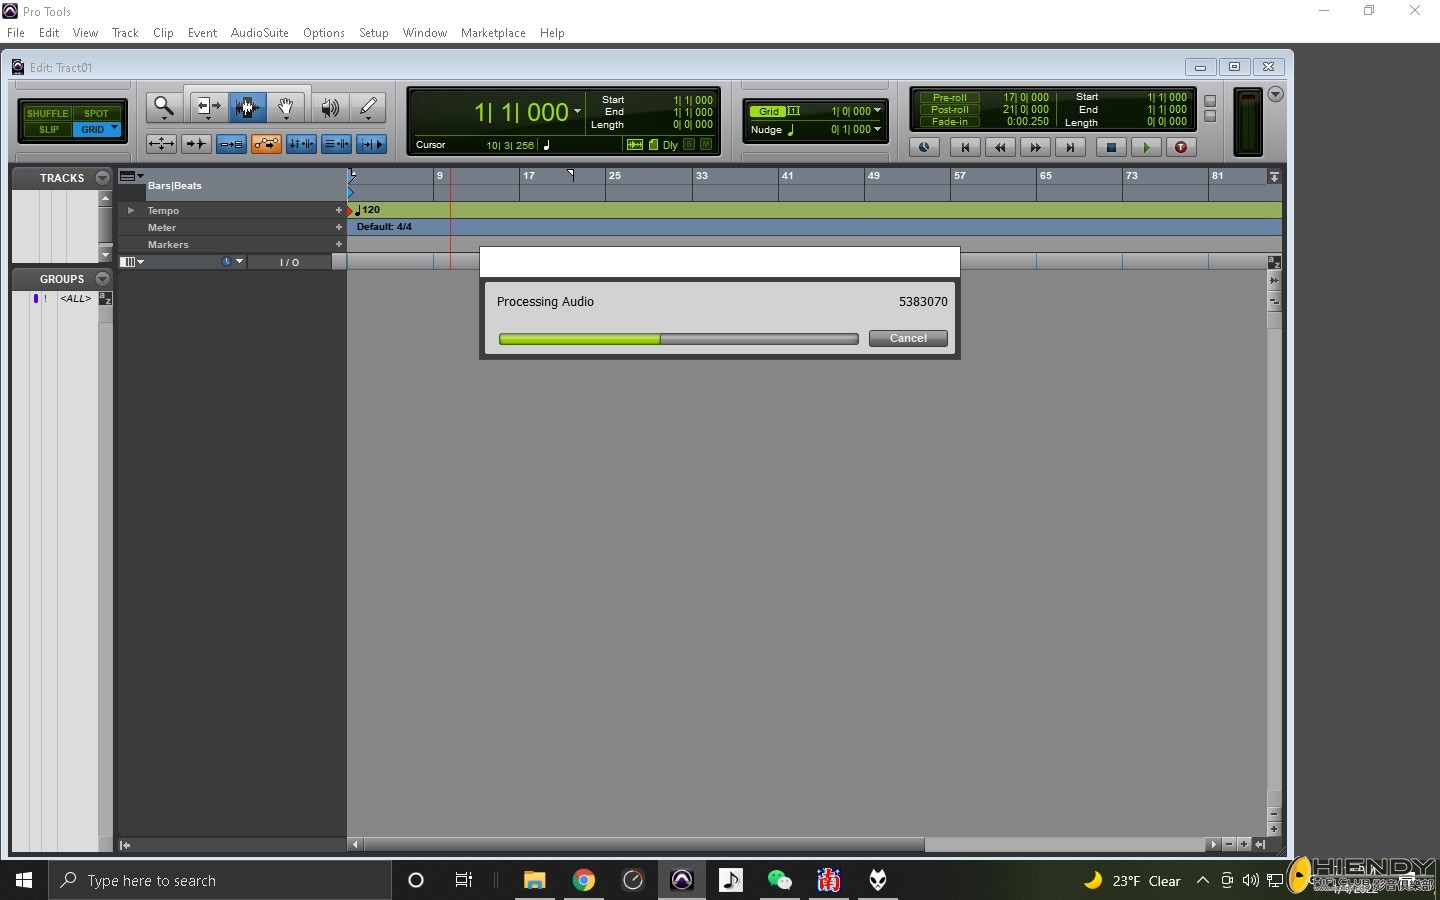Enable Shuffle edit mode

pyautogui.click(x=47, y=113)
